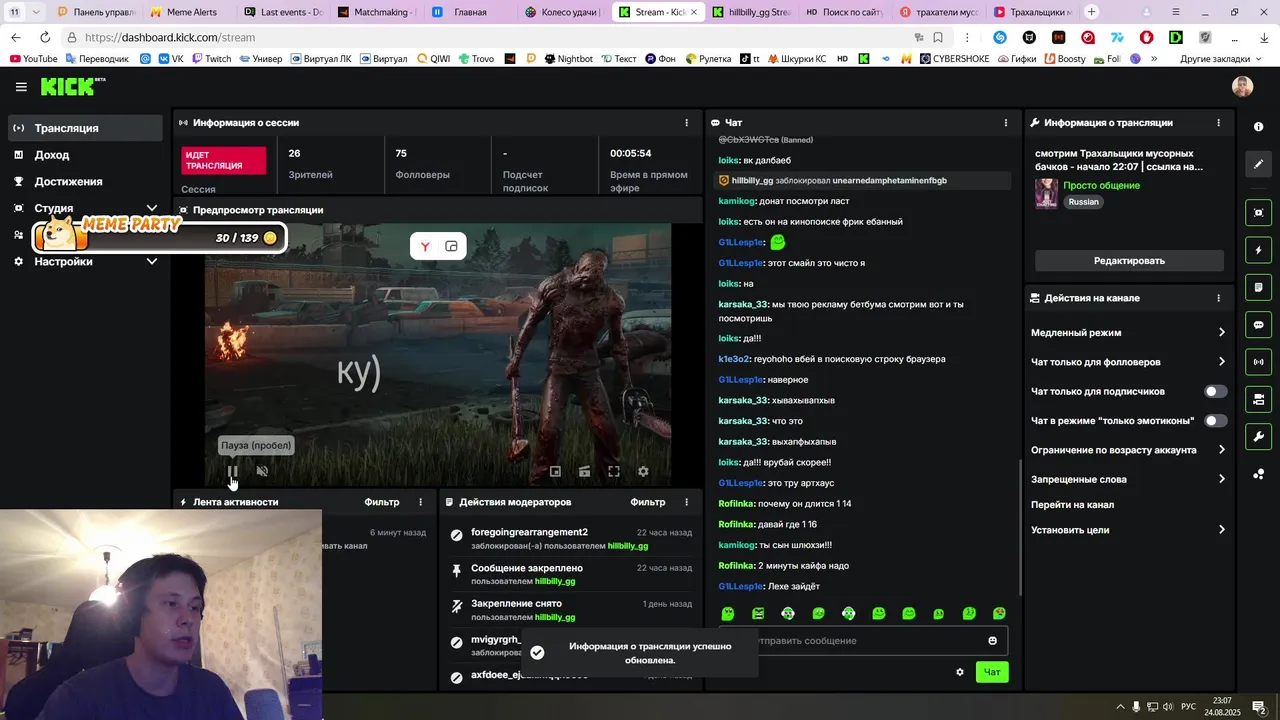
Task: Insert last heart-eyes emote from quick row
Action: tap(999, 614)
